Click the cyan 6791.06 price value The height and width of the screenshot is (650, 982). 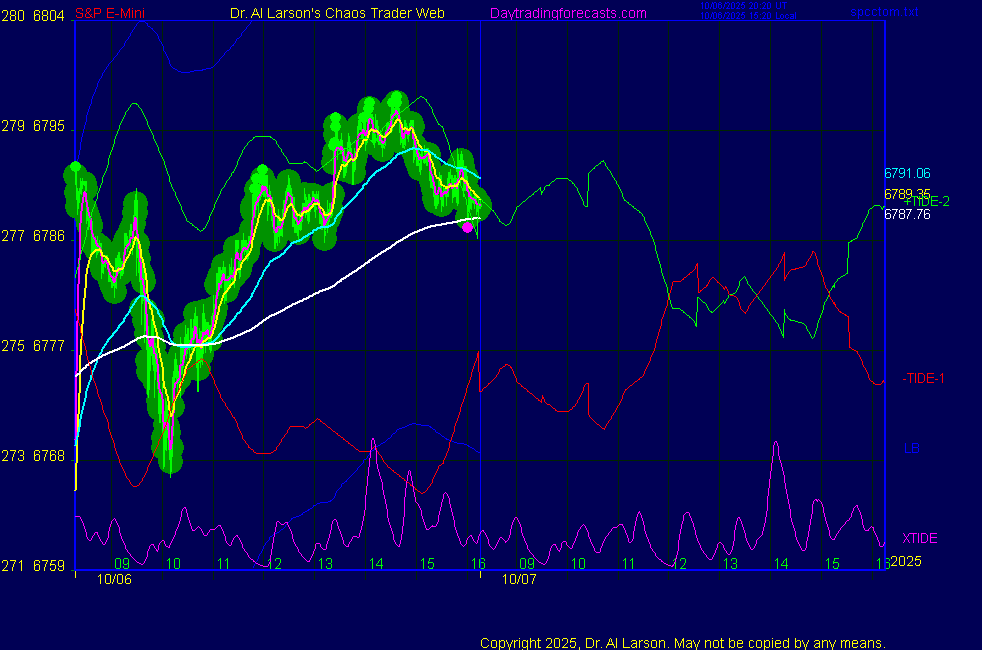(x=907, y=173)
